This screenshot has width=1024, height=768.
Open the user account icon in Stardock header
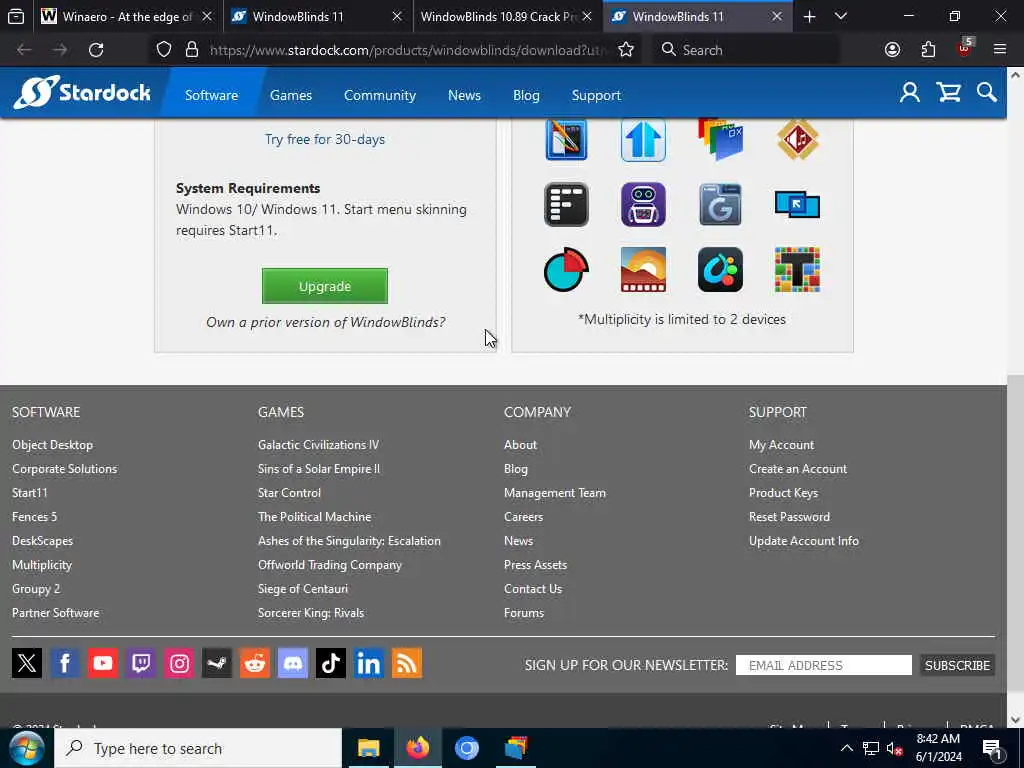click(910, 93)
